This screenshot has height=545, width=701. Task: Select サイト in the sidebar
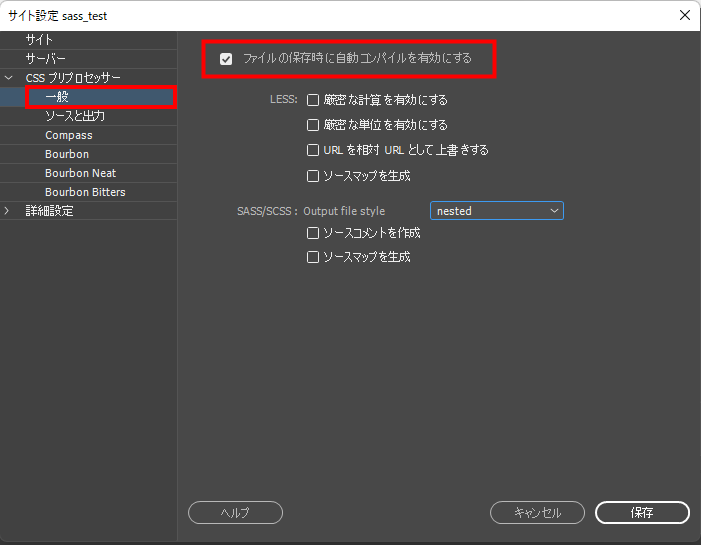pyautogui.click(x=40, y=40)
